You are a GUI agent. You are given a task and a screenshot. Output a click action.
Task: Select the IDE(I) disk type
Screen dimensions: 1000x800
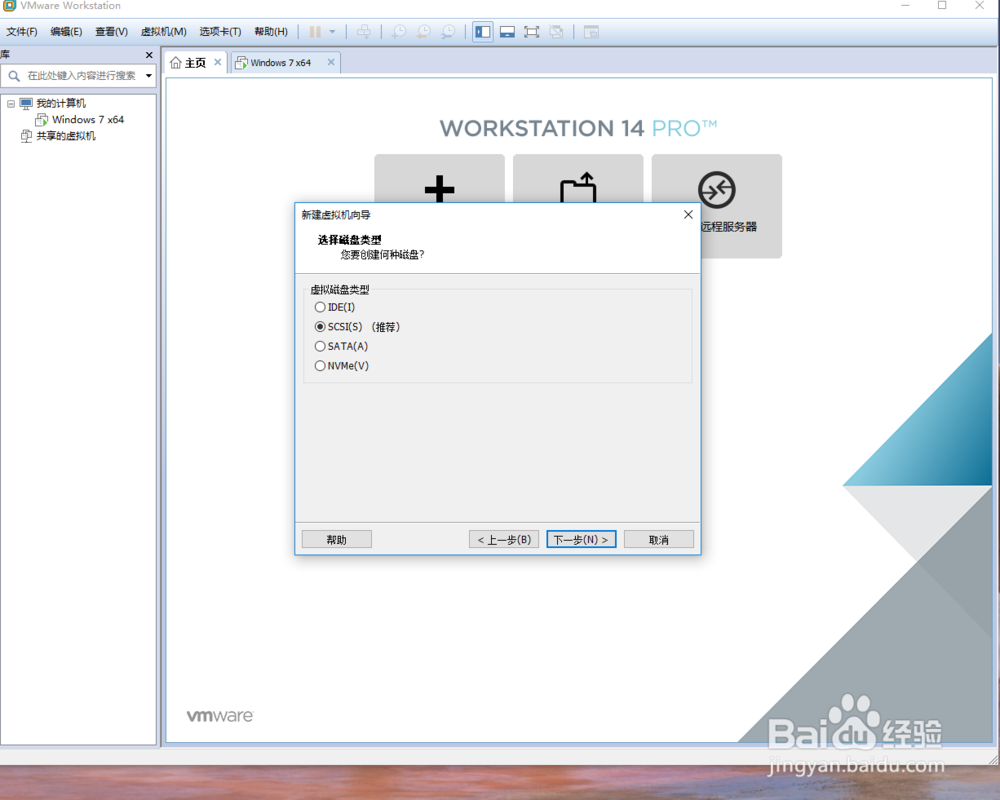pyautogui.click(x=335, y=307)
